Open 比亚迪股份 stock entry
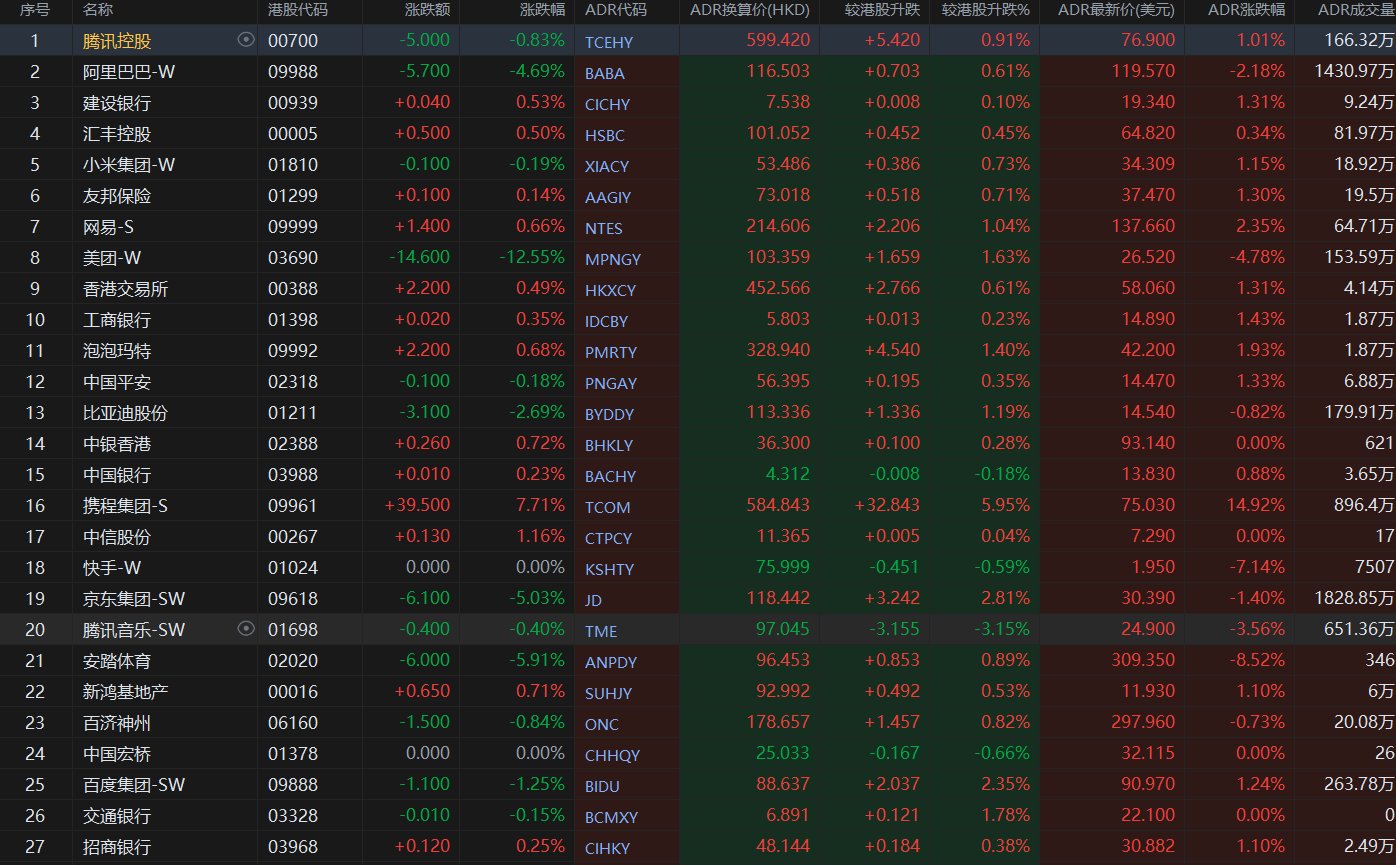 pyautogui.click(x=125, y=413)
